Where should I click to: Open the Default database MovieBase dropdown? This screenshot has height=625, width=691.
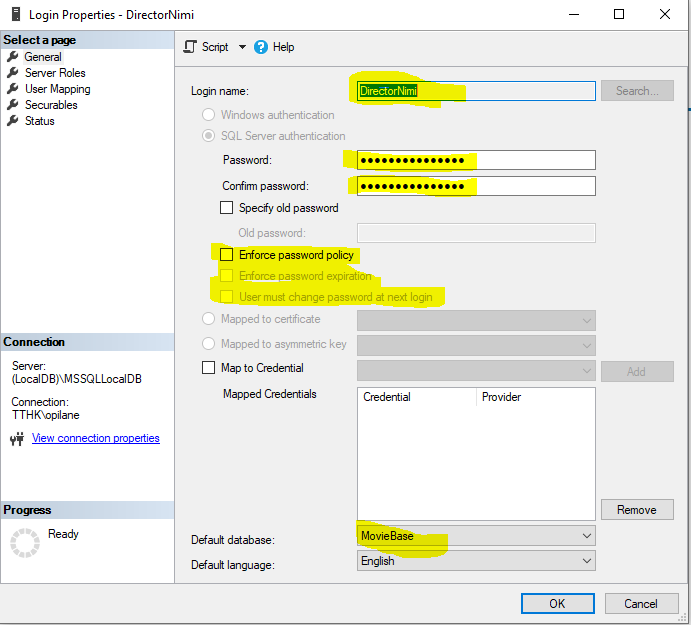(586, 536)
